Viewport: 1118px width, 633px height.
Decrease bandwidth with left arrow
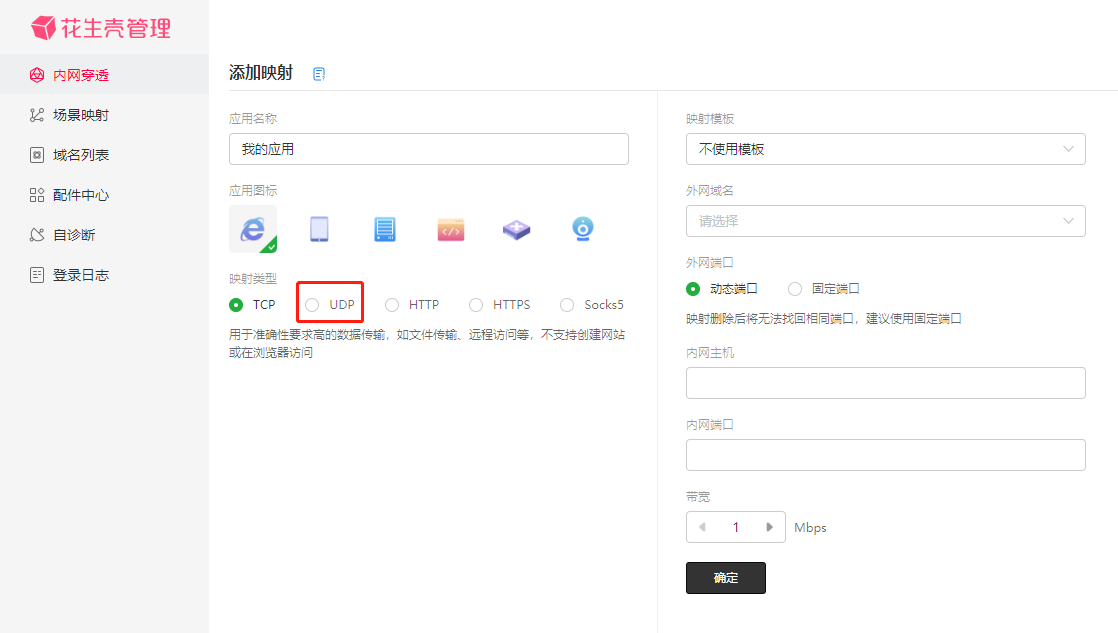coord(702,527)
